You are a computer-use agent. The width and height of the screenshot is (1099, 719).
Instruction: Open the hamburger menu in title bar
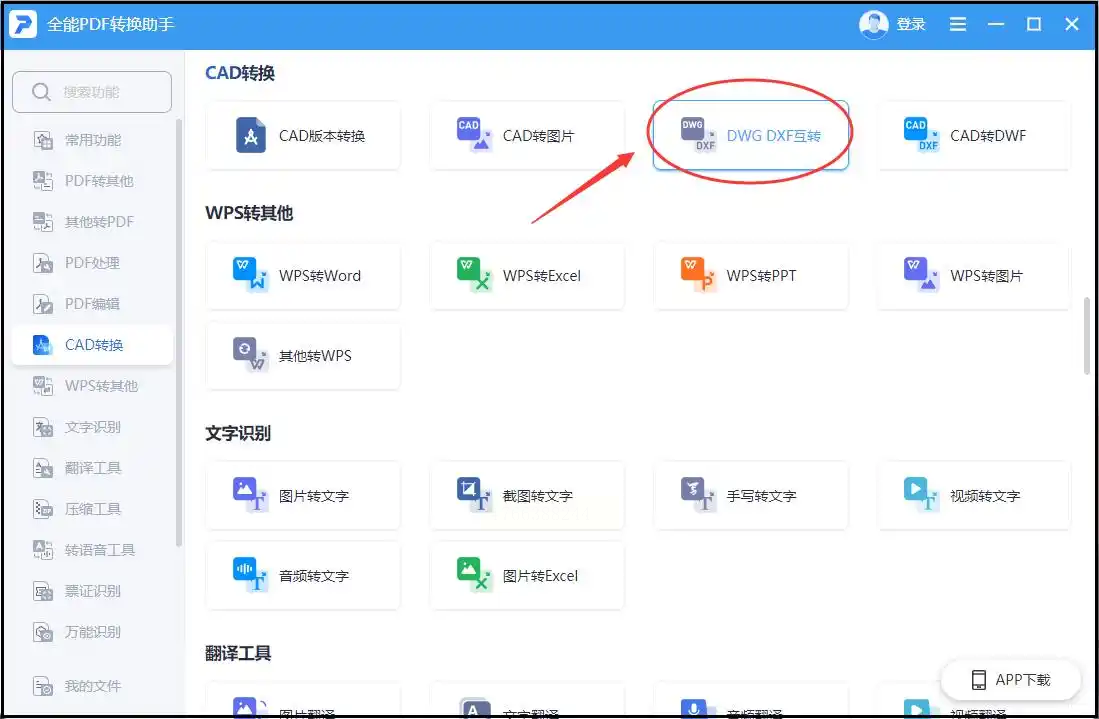[x=957, y=25]
